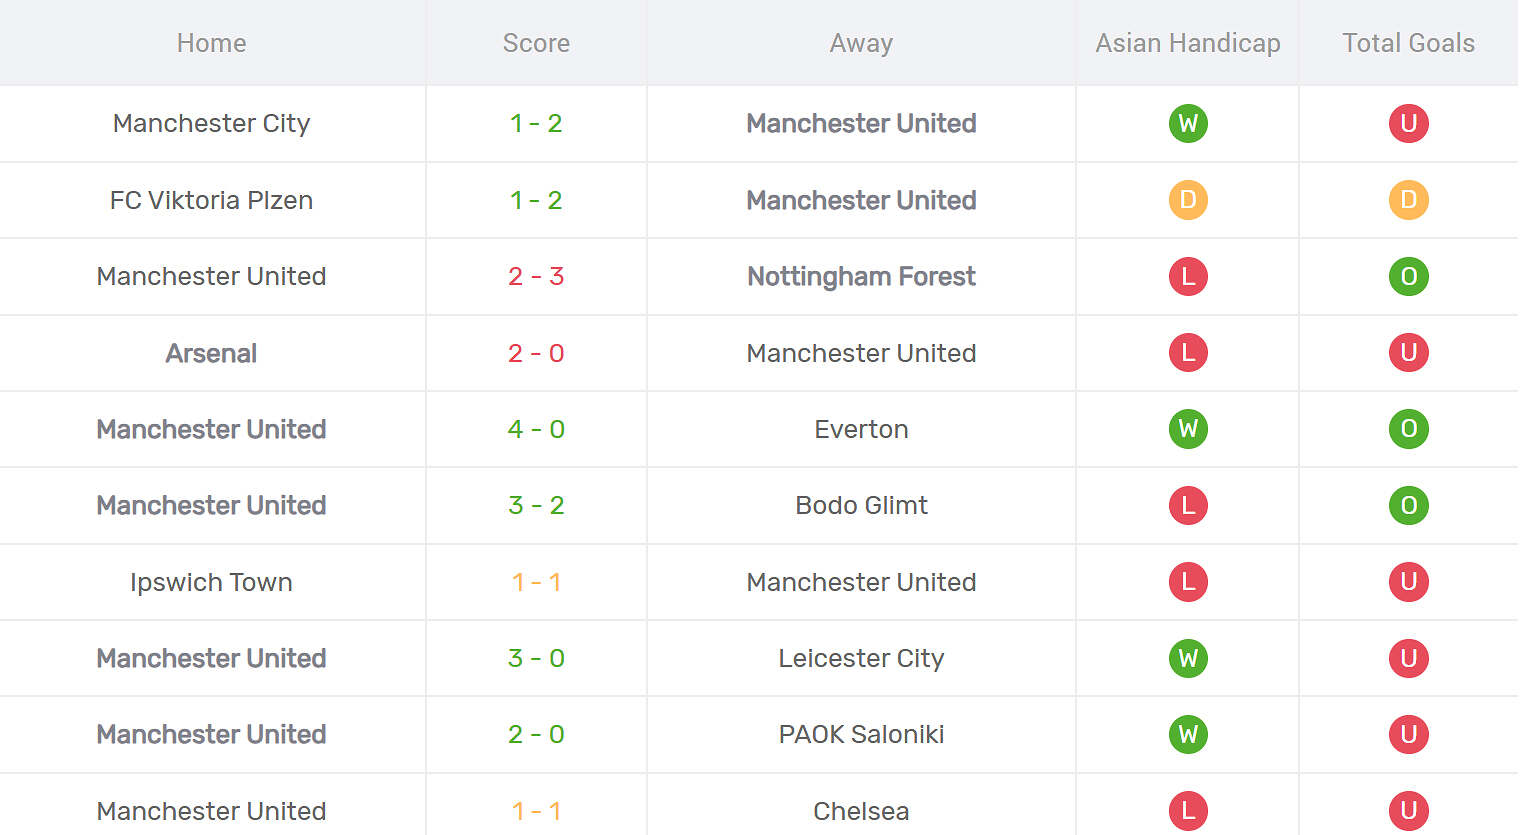Click the green W badge for Manchester City match
The width and height of the screenshot is (1521, 835).
coord(1188,123)
